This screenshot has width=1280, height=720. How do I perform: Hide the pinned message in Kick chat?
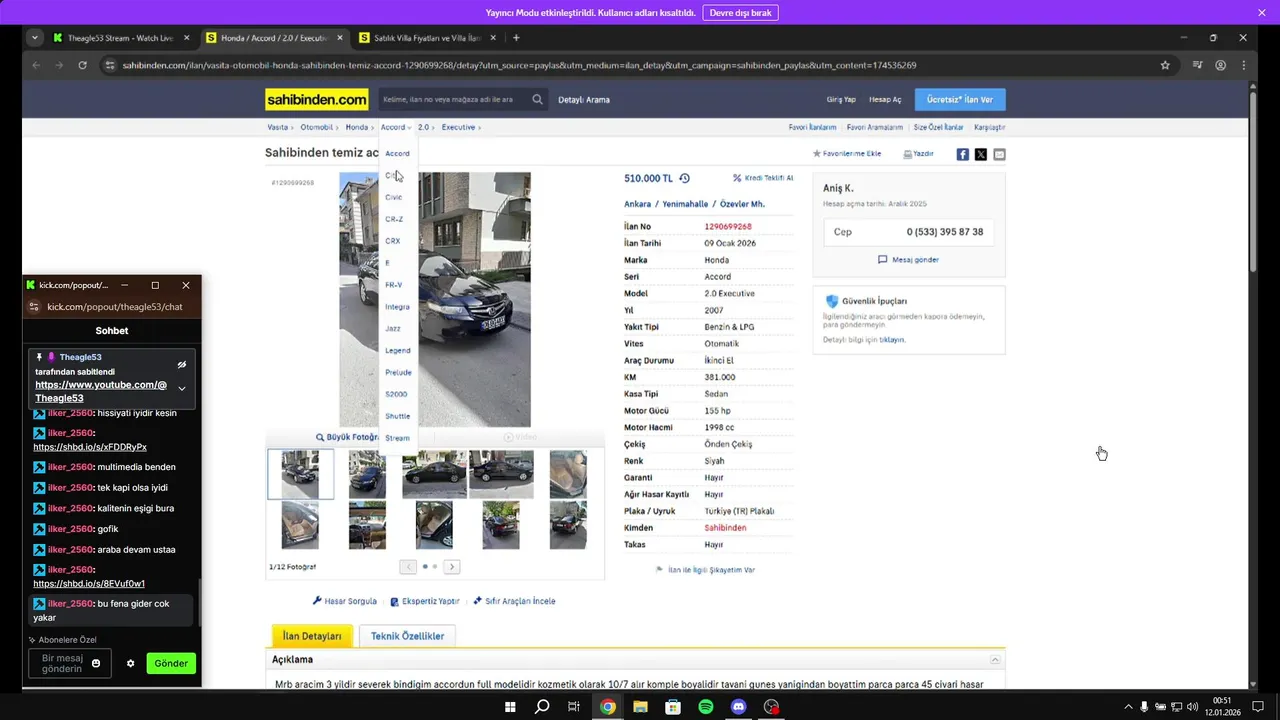click(x=181, y=364)
